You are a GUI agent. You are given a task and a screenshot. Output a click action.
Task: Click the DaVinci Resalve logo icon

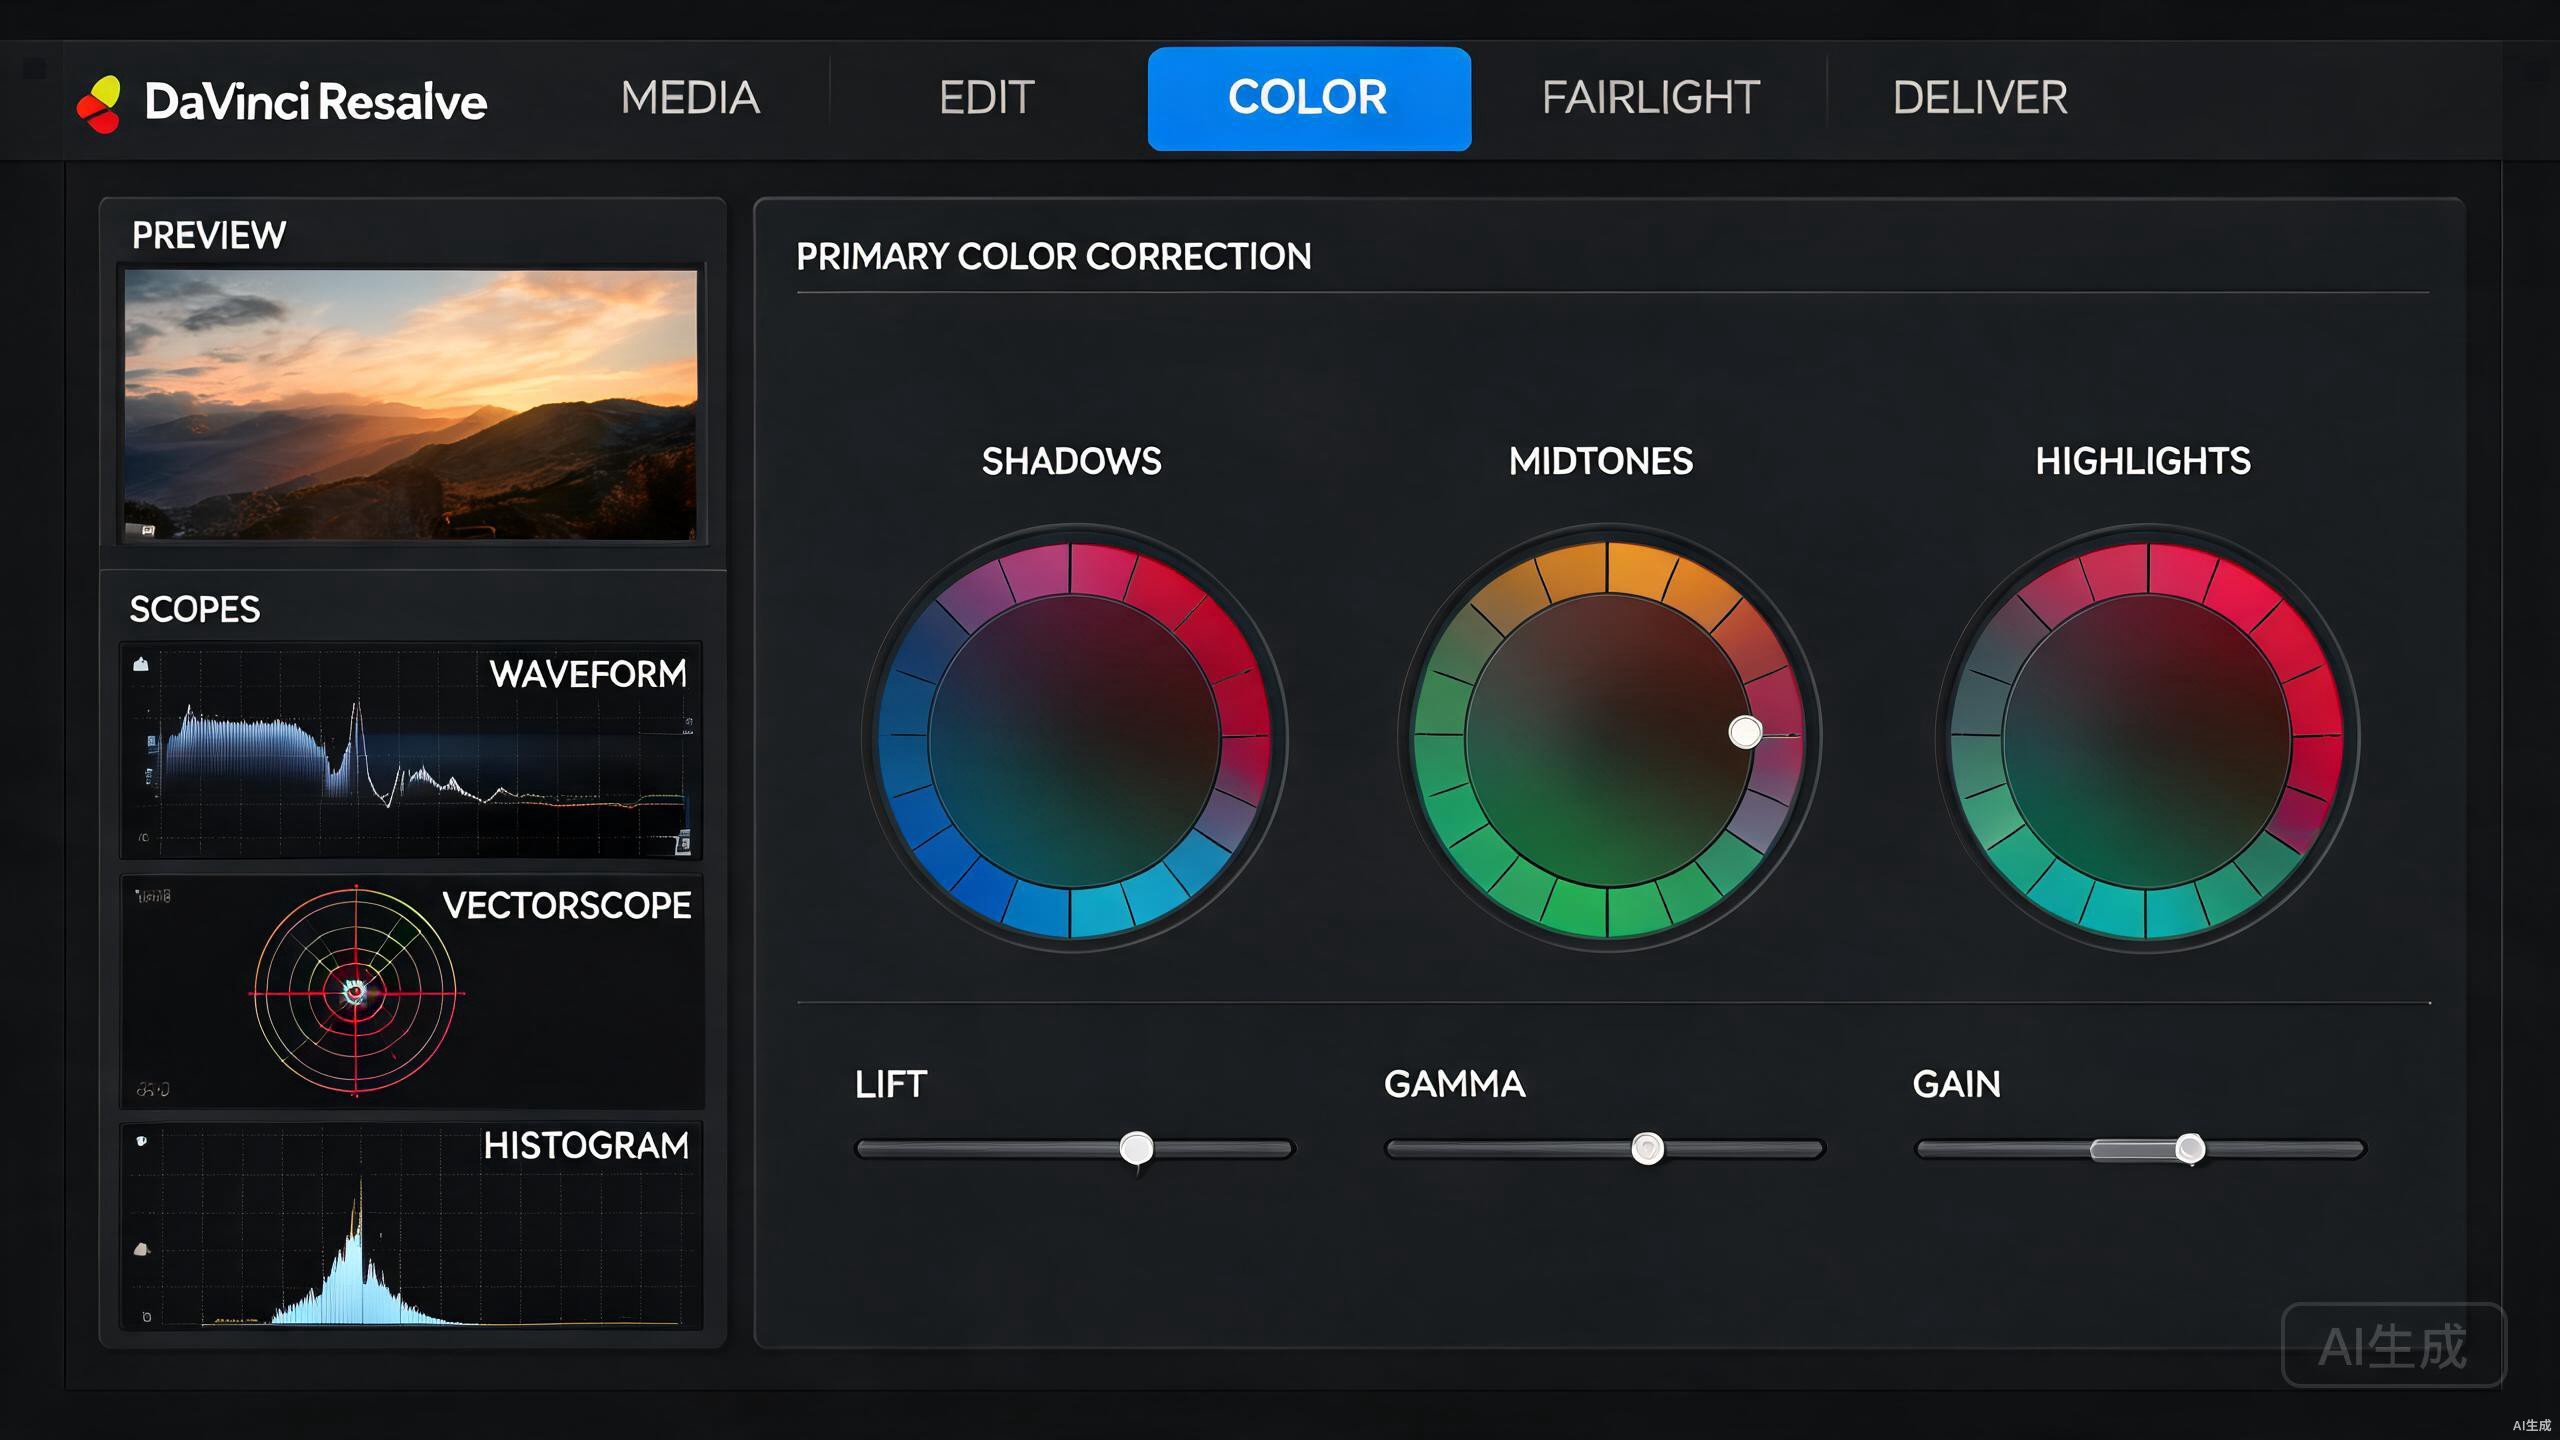pyautogui.click(x=99, y=105)
